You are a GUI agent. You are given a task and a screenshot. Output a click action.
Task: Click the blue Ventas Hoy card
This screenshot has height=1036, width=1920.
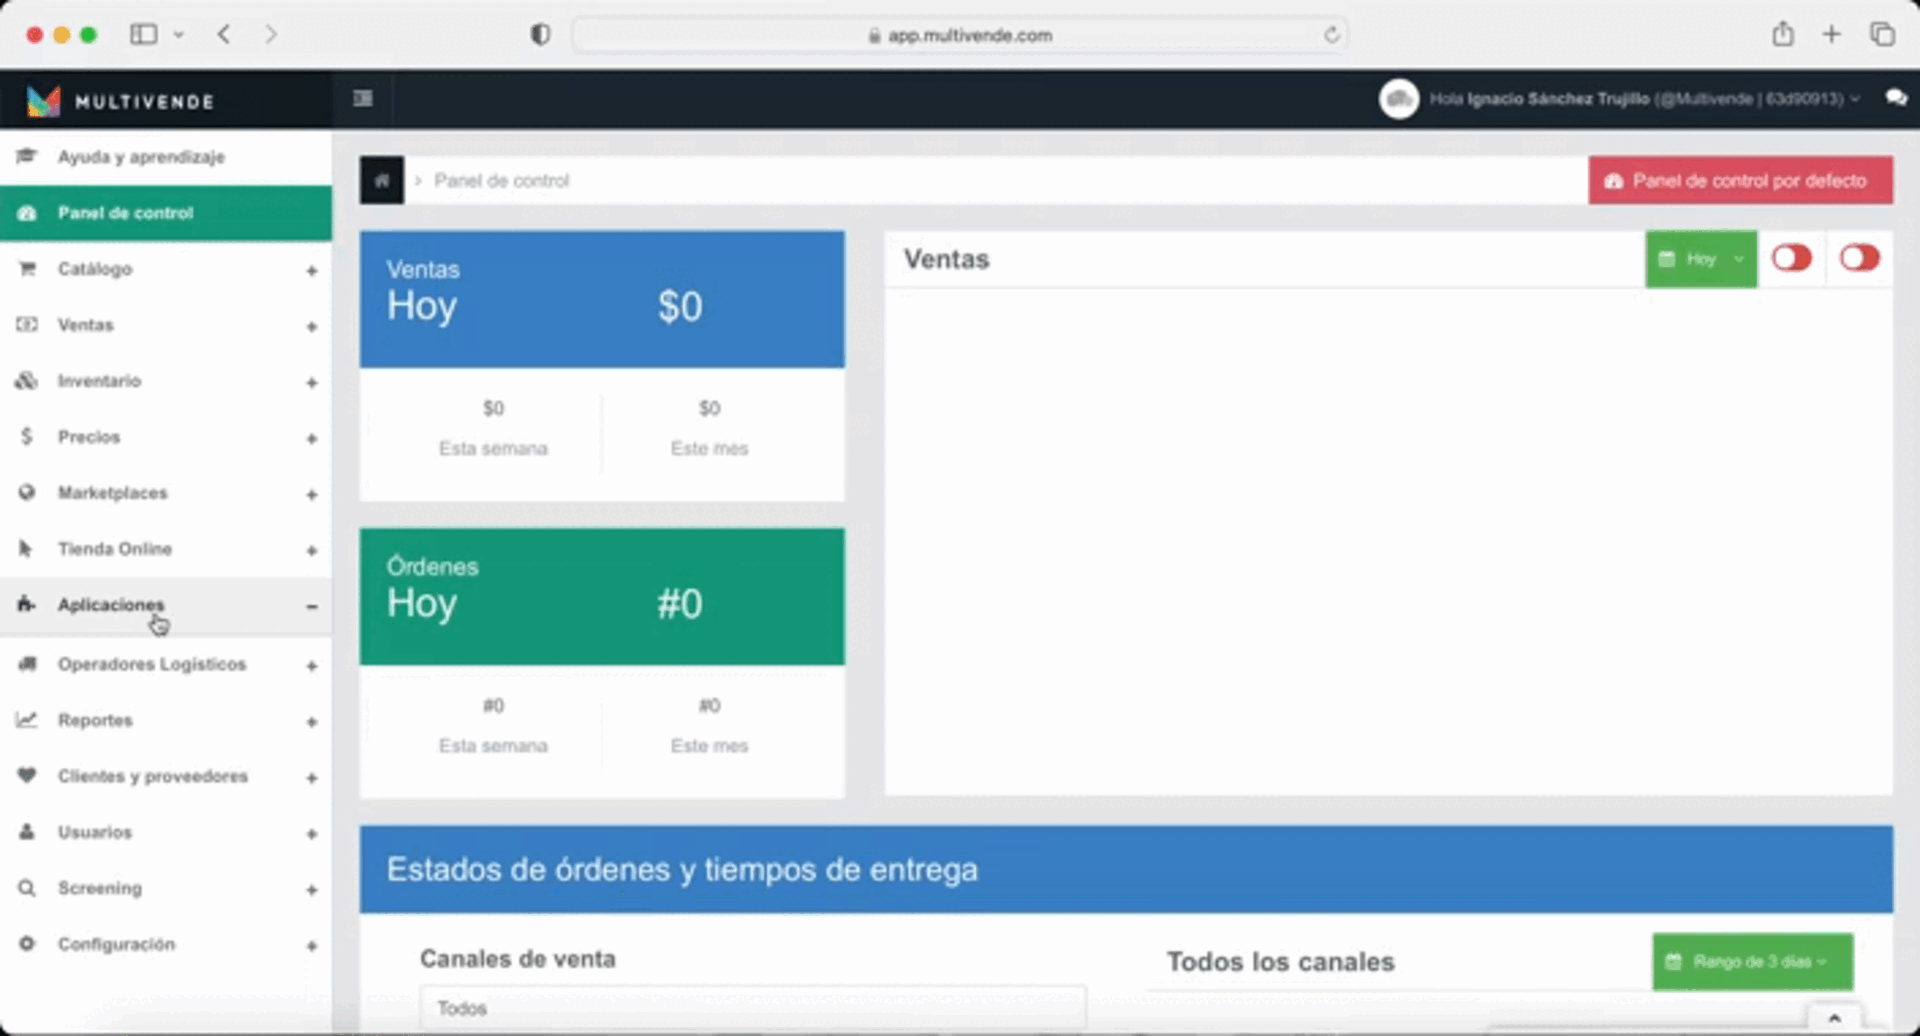point(601,299)
